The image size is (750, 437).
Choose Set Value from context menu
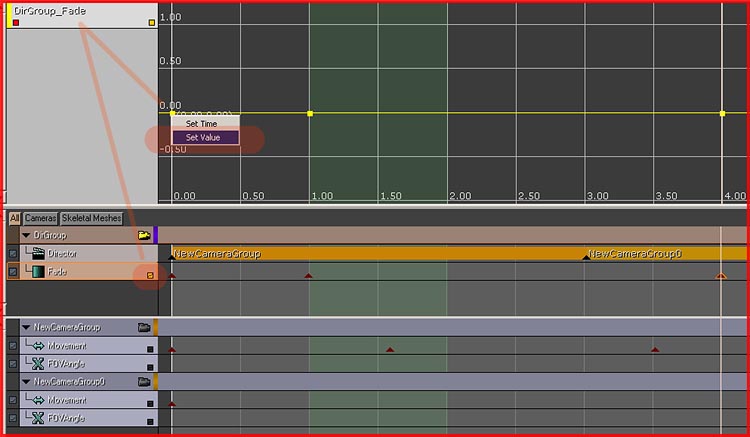tap(204, 138)
